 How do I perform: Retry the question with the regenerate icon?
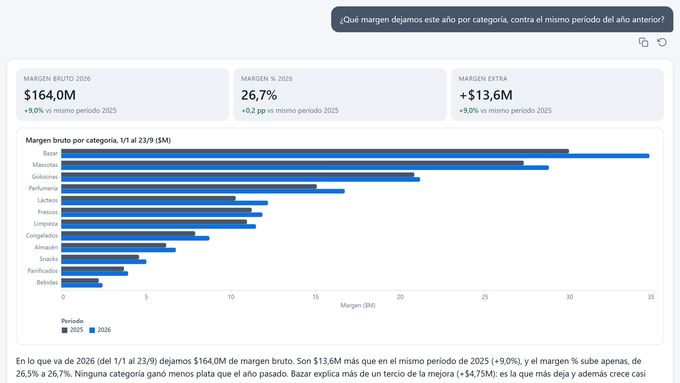pyautogui.click(x=662, y=42)
